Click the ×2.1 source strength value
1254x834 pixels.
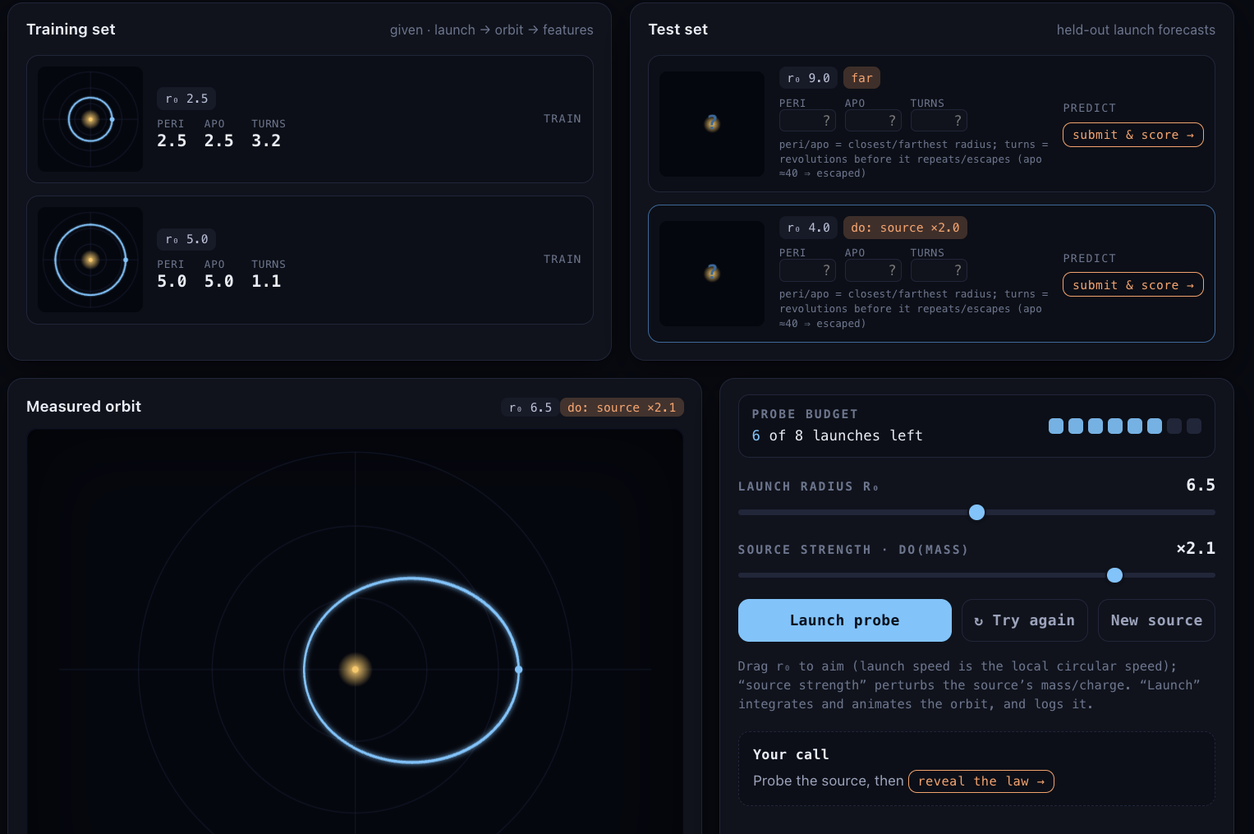[x=1195, y=548]
